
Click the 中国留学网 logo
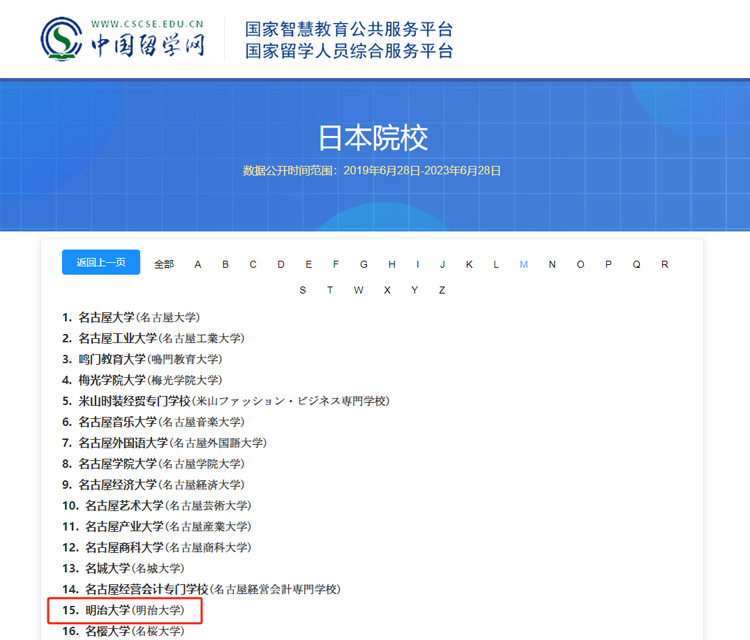(122, 39)
